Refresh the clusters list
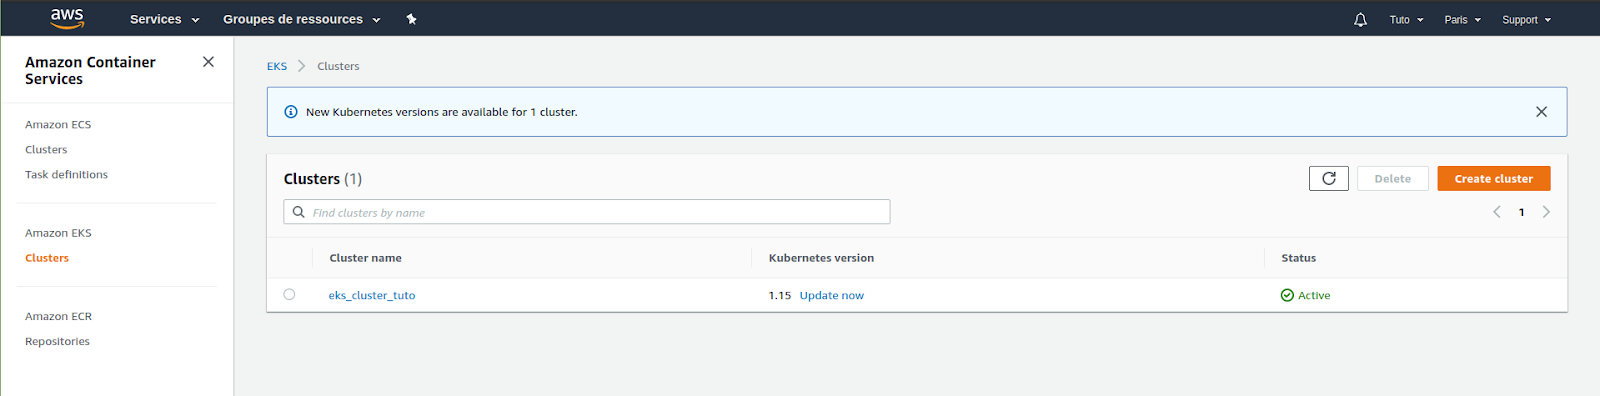Screen dimensions: 1600x396 coord(1329,178)
